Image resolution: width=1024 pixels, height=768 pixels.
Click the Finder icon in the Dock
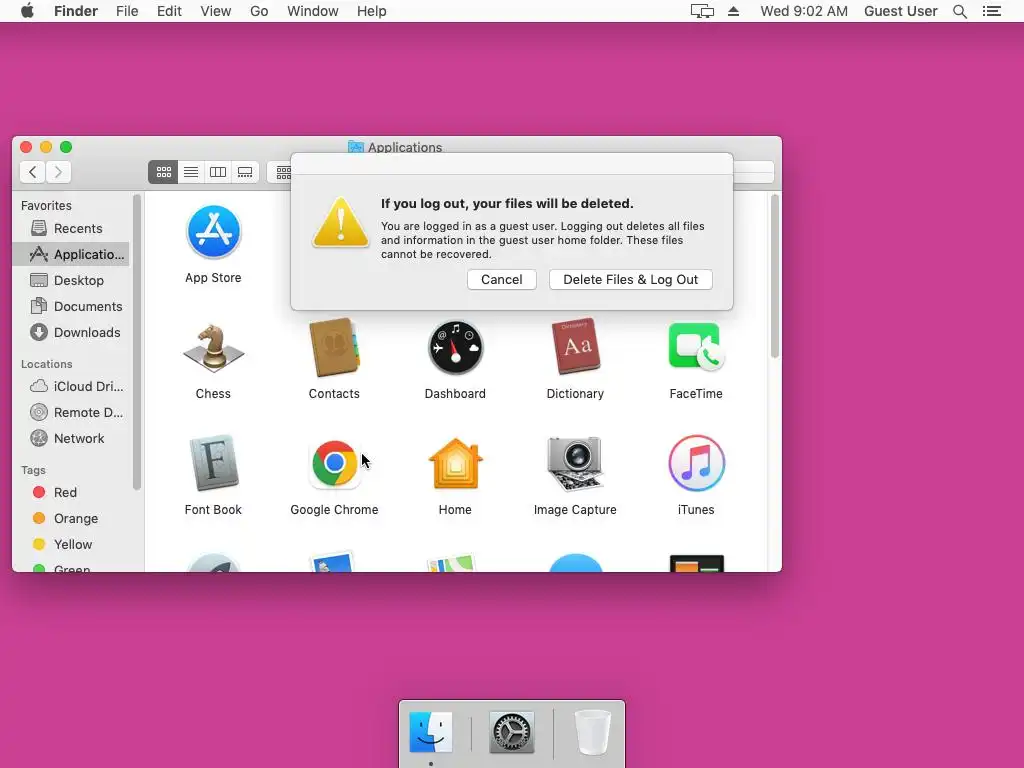431,733
